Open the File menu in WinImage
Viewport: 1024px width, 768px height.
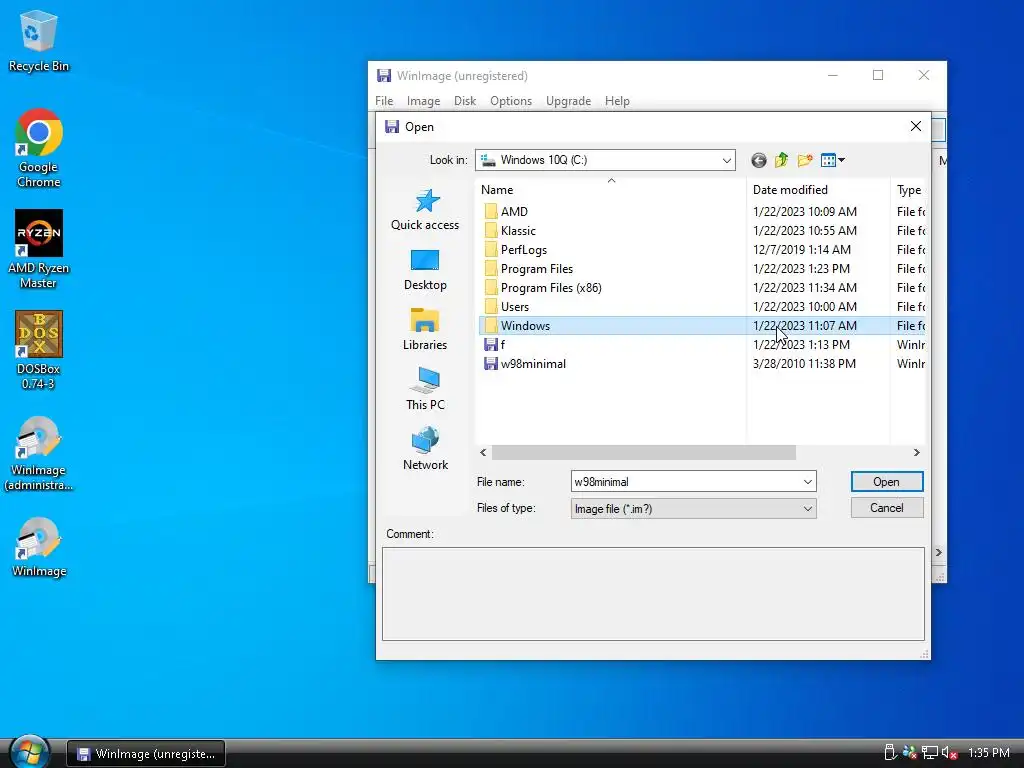click(384, 101)
